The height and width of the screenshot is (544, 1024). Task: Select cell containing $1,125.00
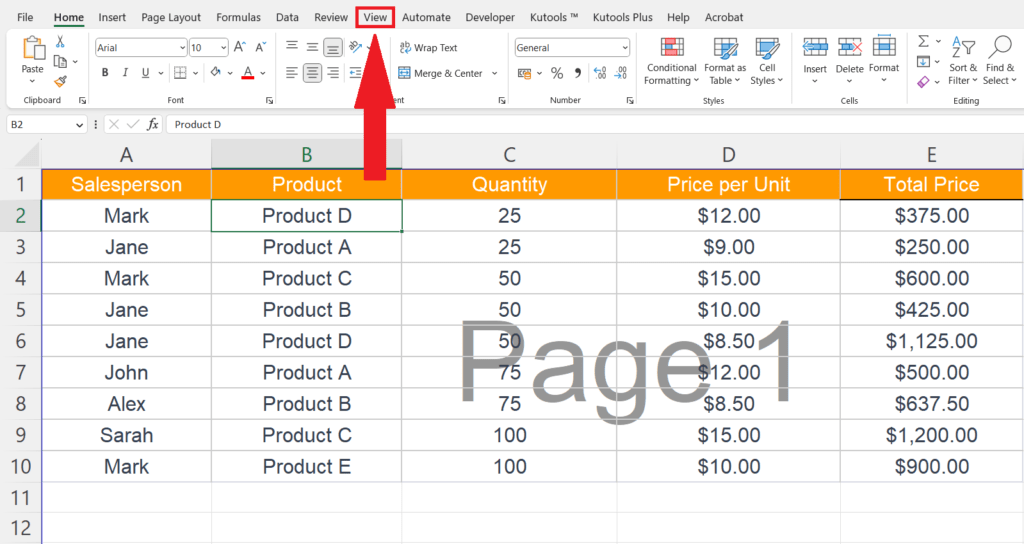point(931,341)
